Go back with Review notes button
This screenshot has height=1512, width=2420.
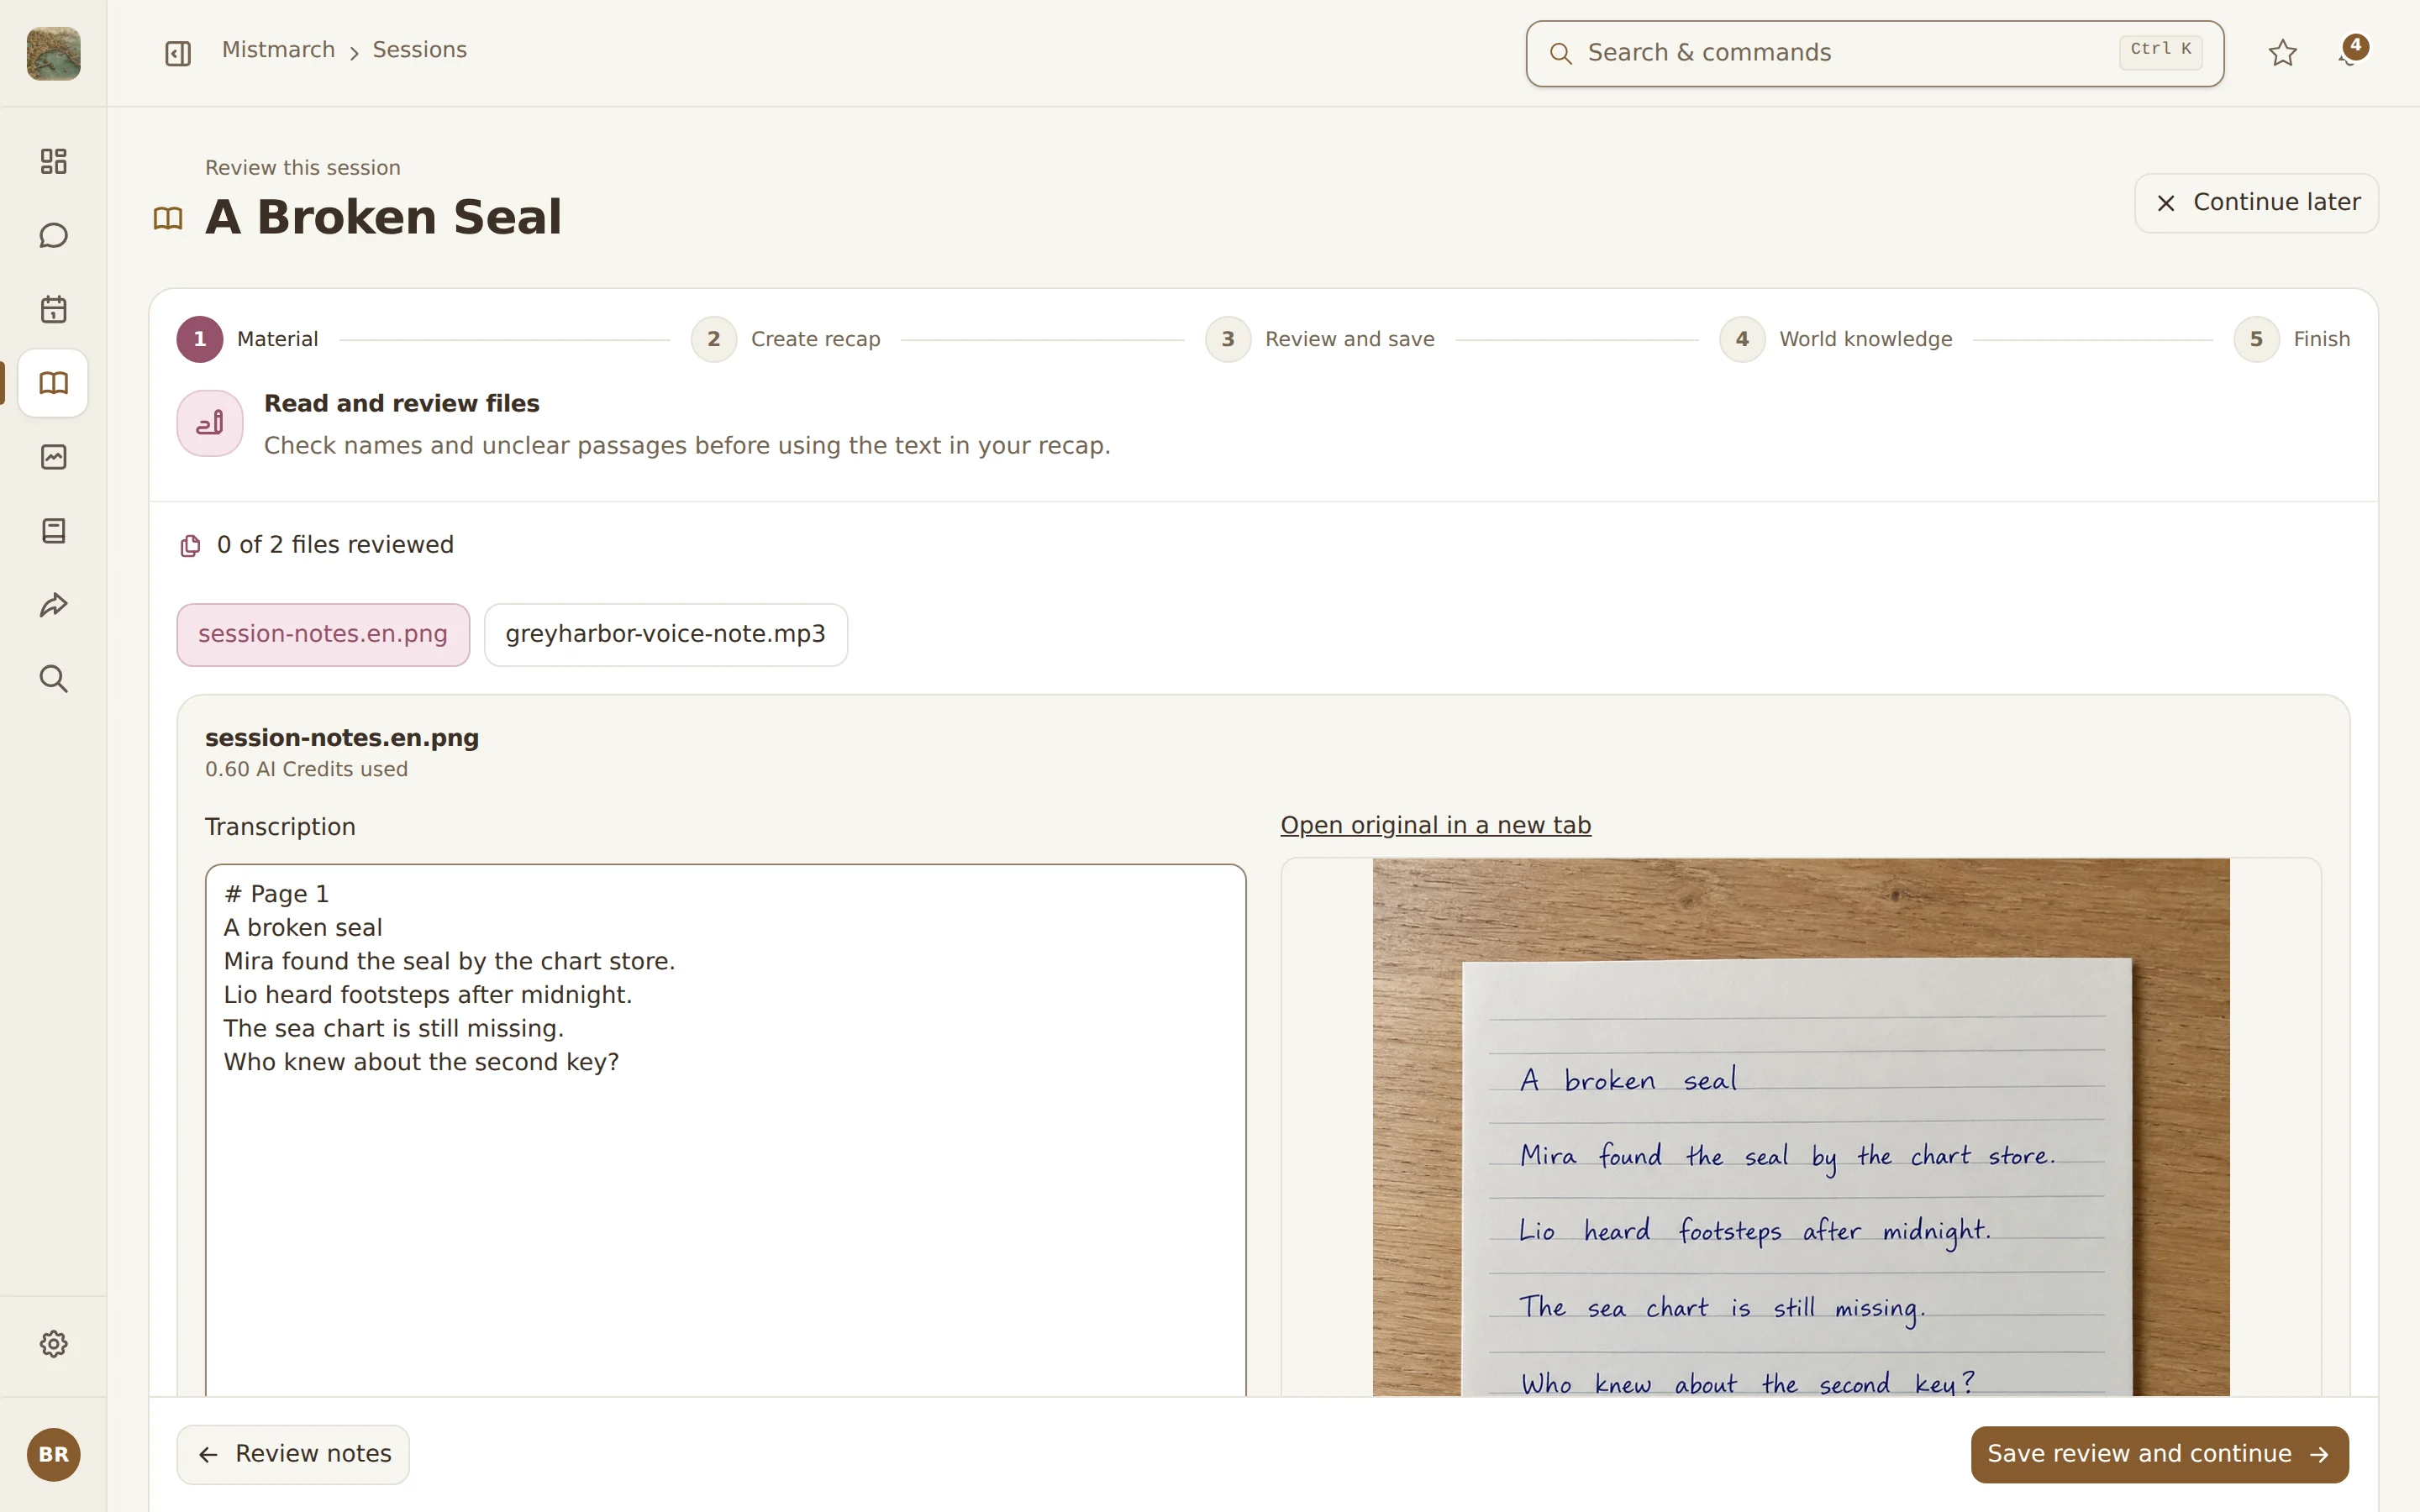[x=293, y=1454]
